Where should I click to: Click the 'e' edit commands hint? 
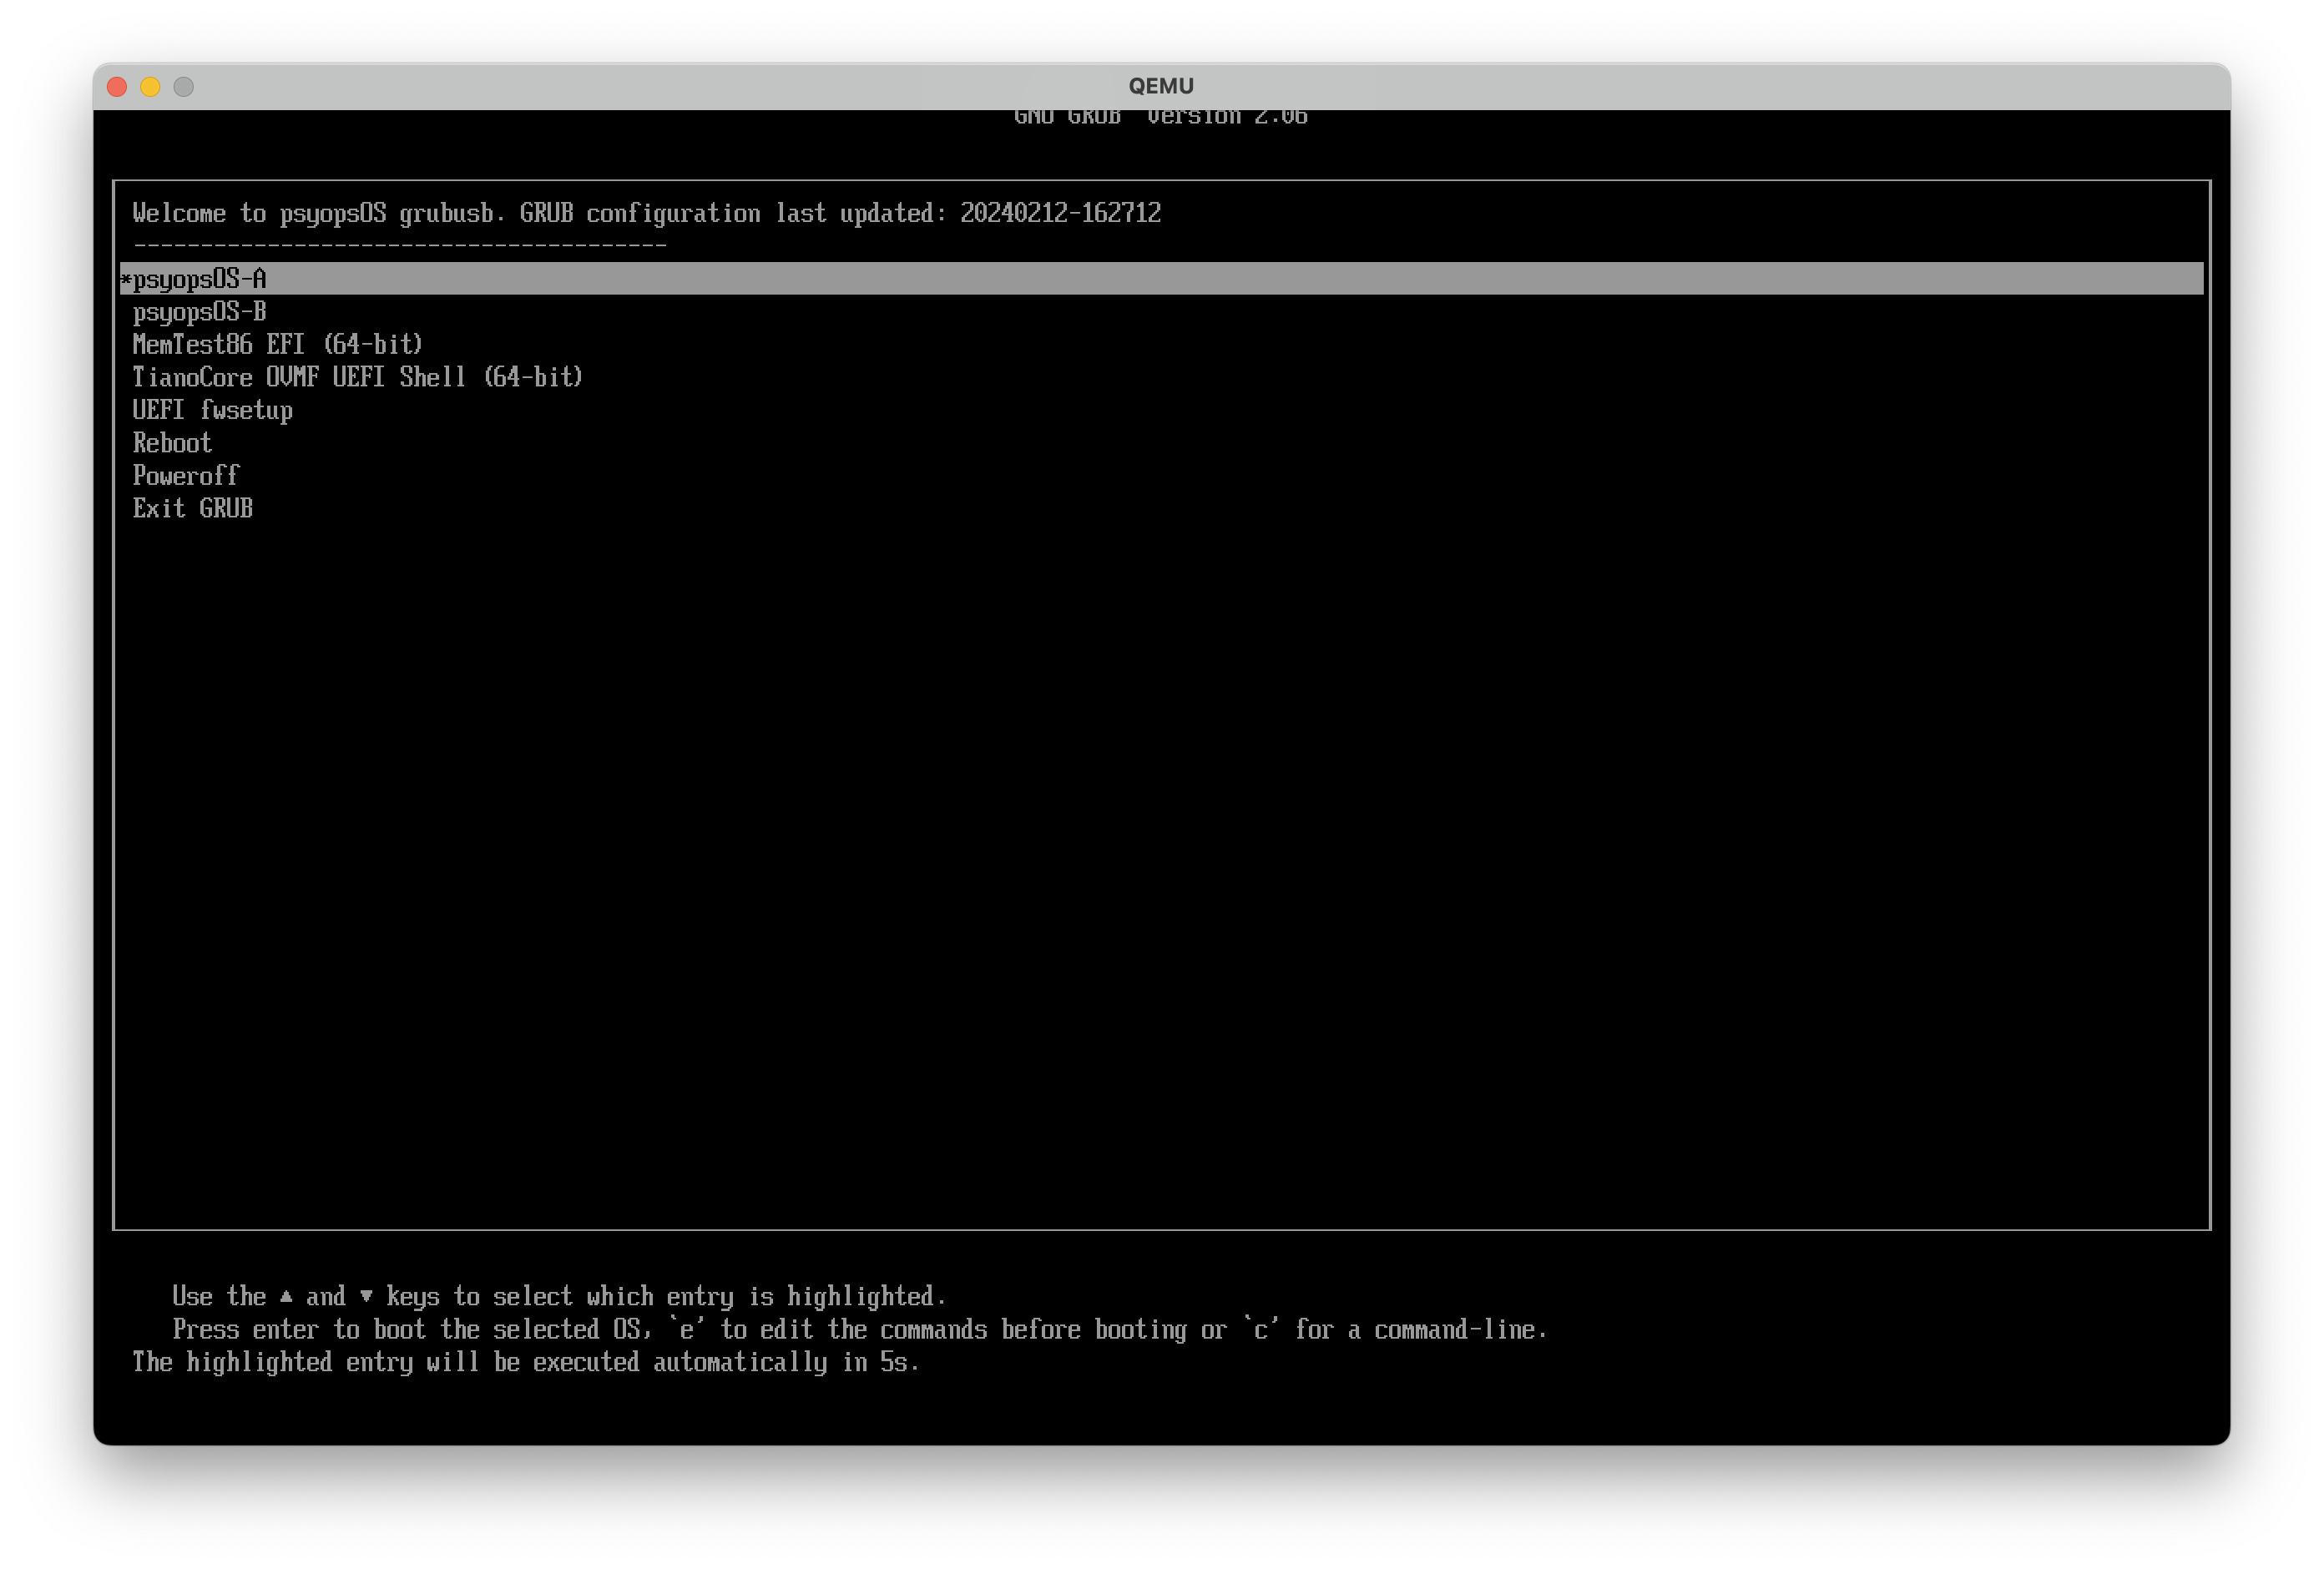point(686,1330)
